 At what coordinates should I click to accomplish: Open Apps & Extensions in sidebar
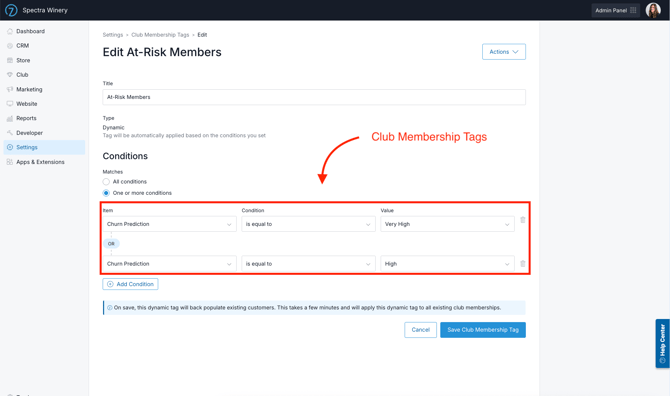[40, 162]
